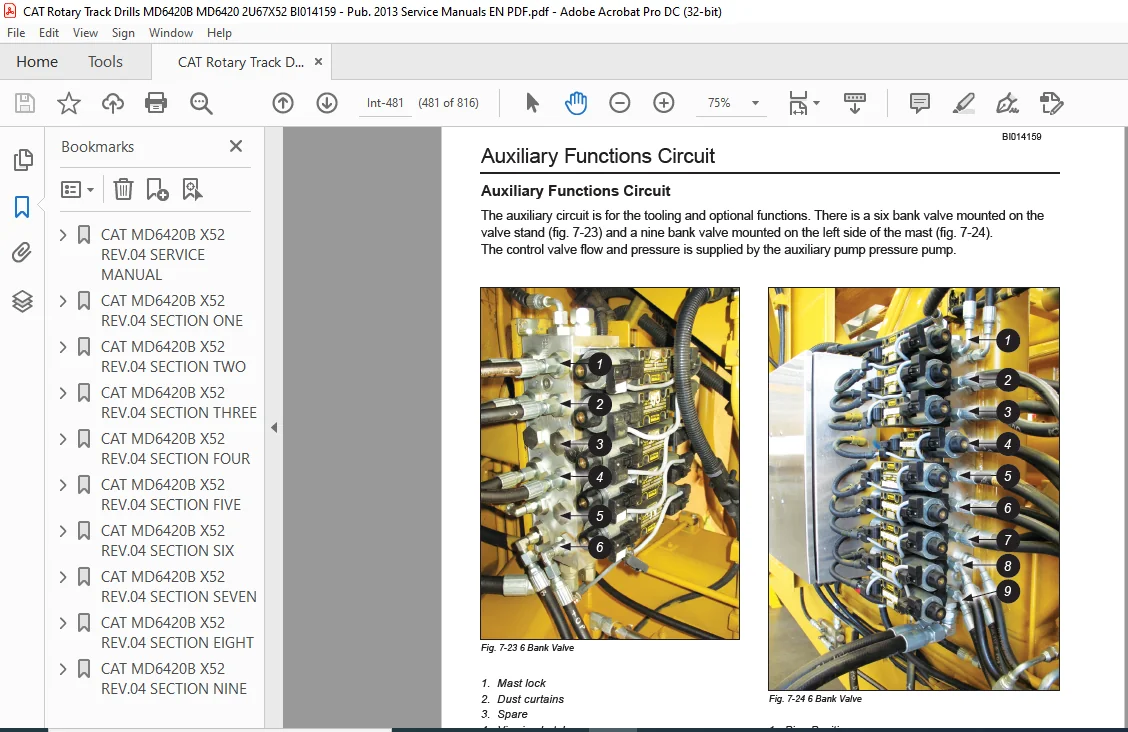Expand SECTION NINE bookmark chevron
The width and height of the screenshot is (1128, 732).
(x=63, y=669)
